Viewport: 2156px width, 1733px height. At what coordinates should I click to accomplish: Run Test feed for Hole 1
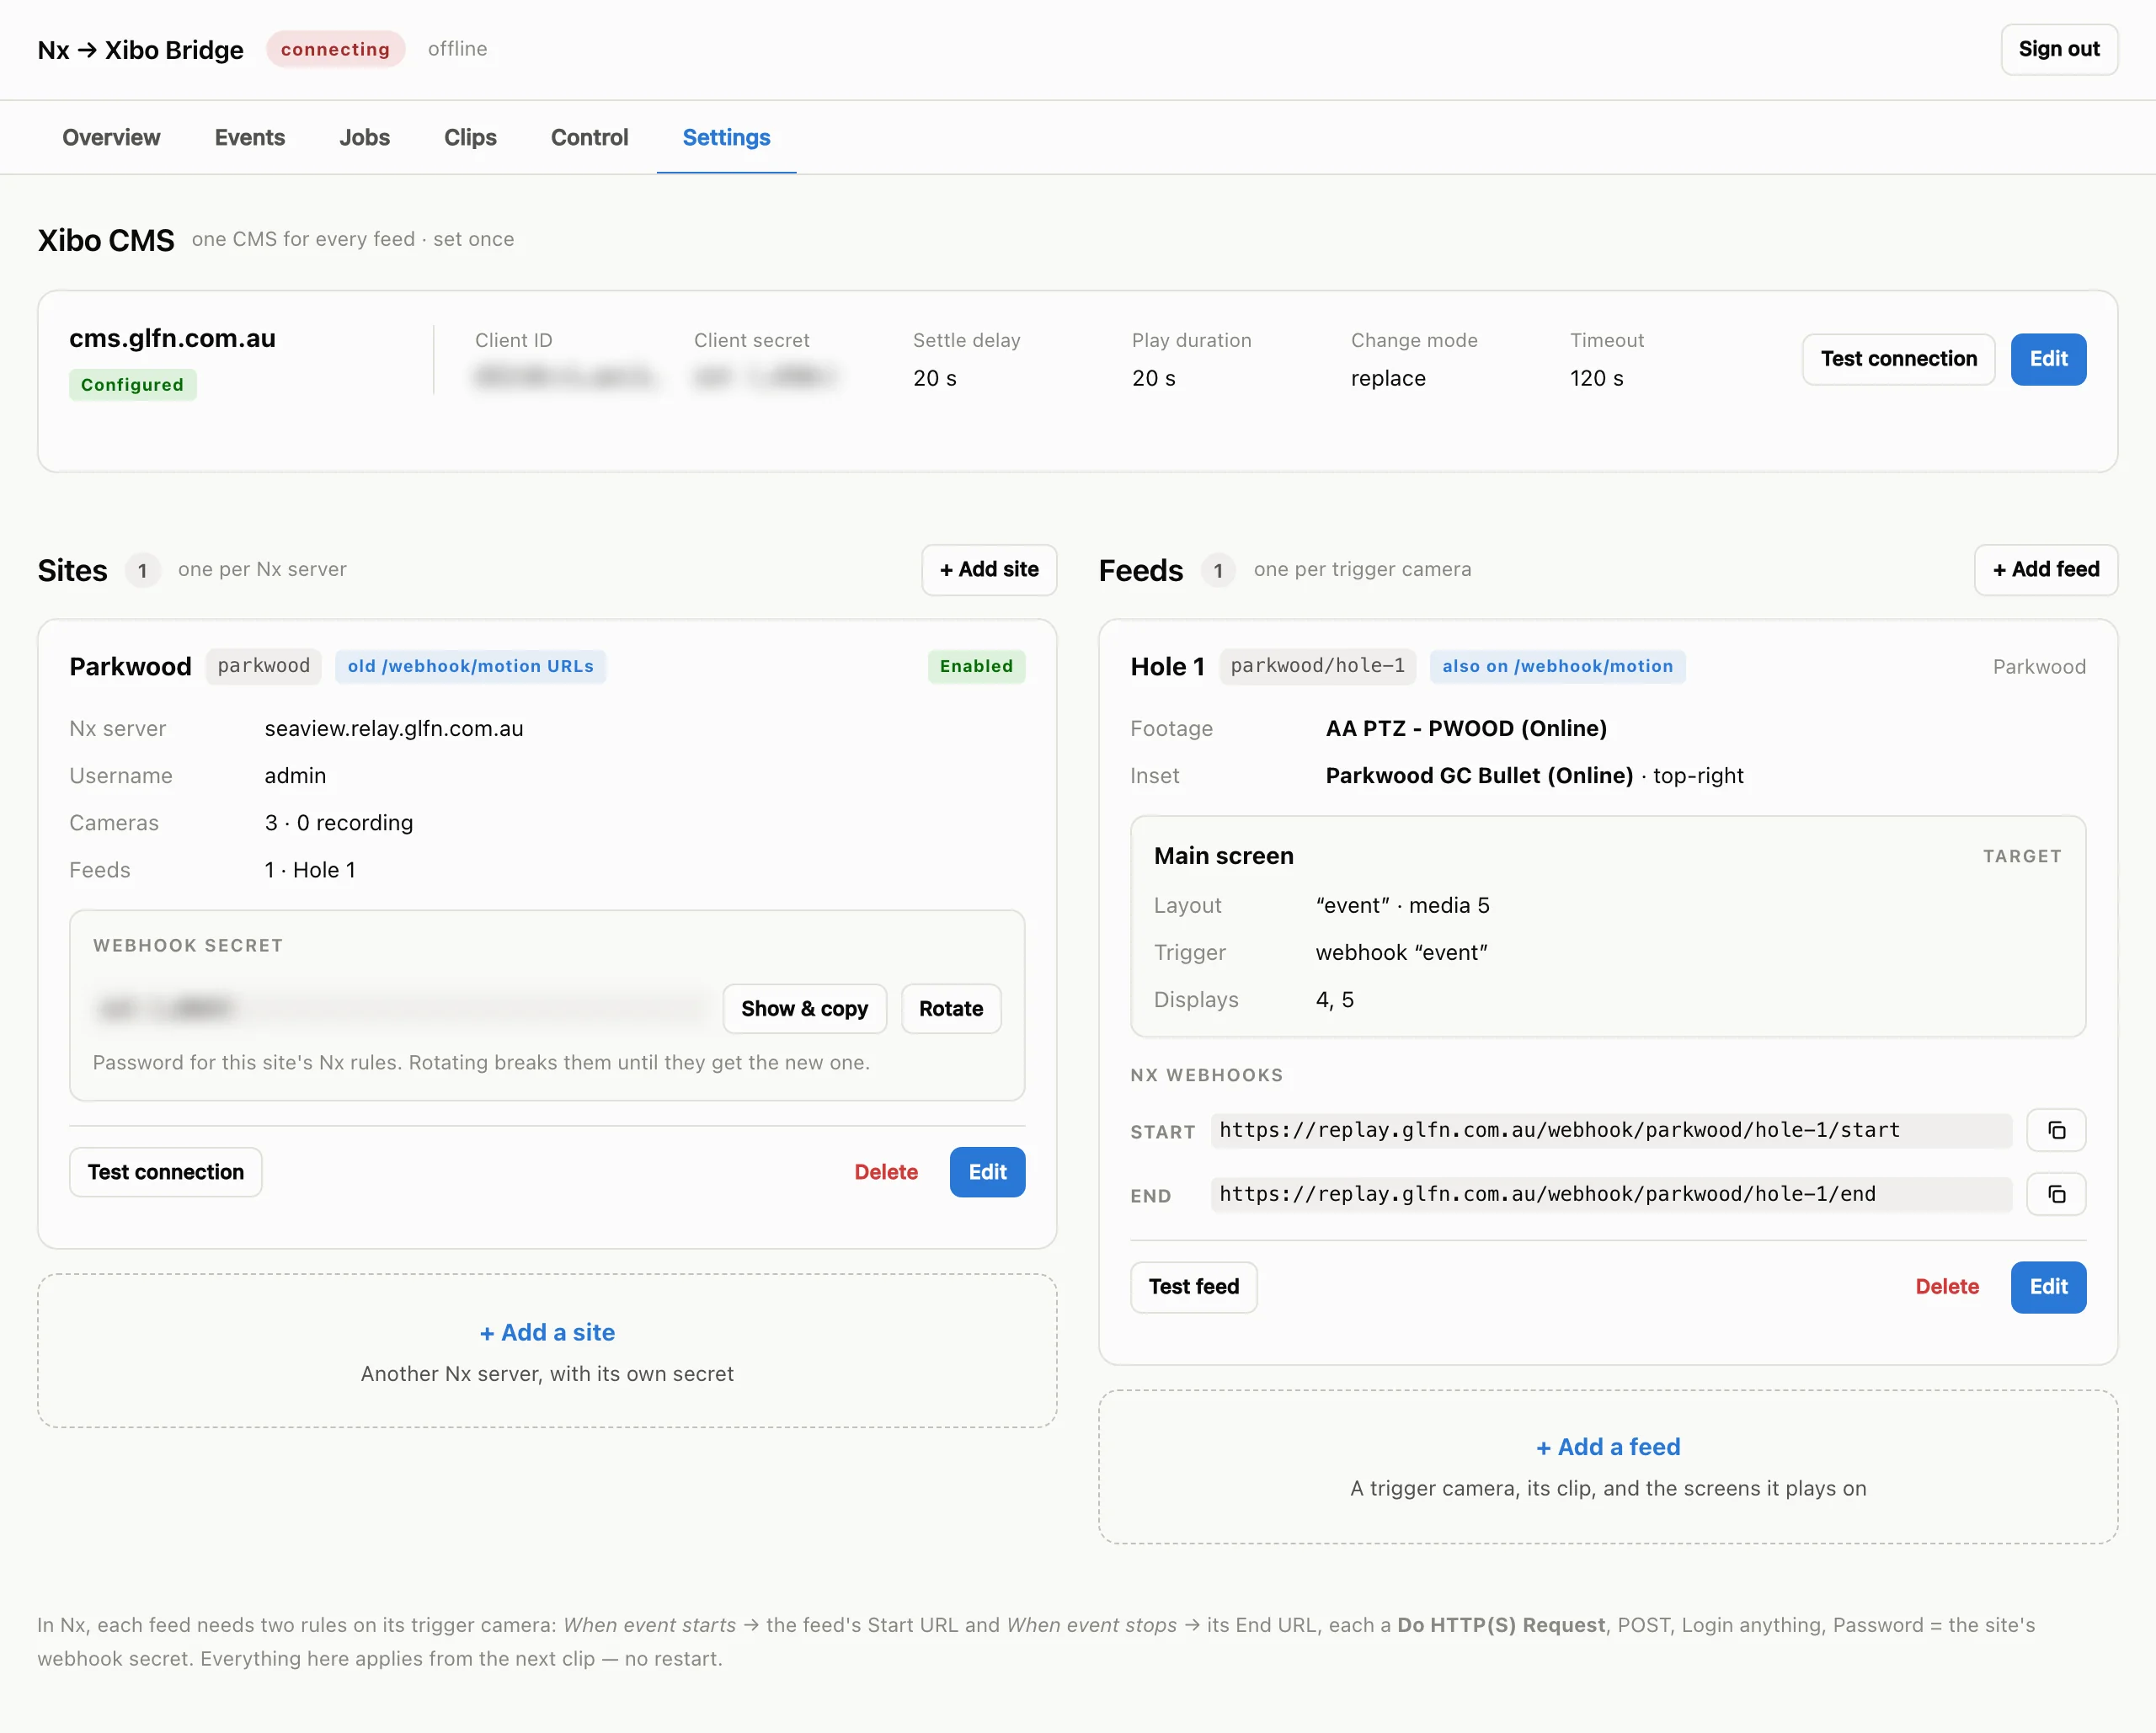pos(1193,1287)
